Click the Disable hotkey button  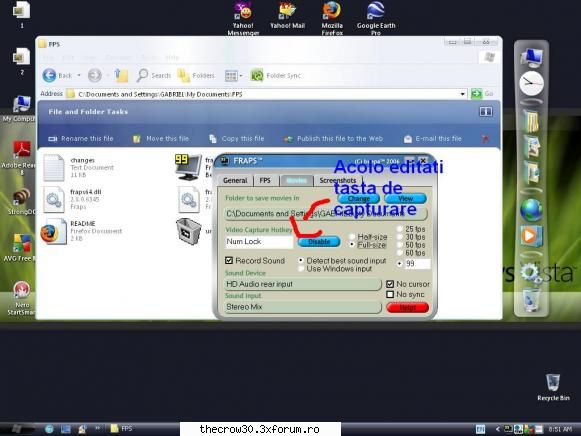pos(319,242)
